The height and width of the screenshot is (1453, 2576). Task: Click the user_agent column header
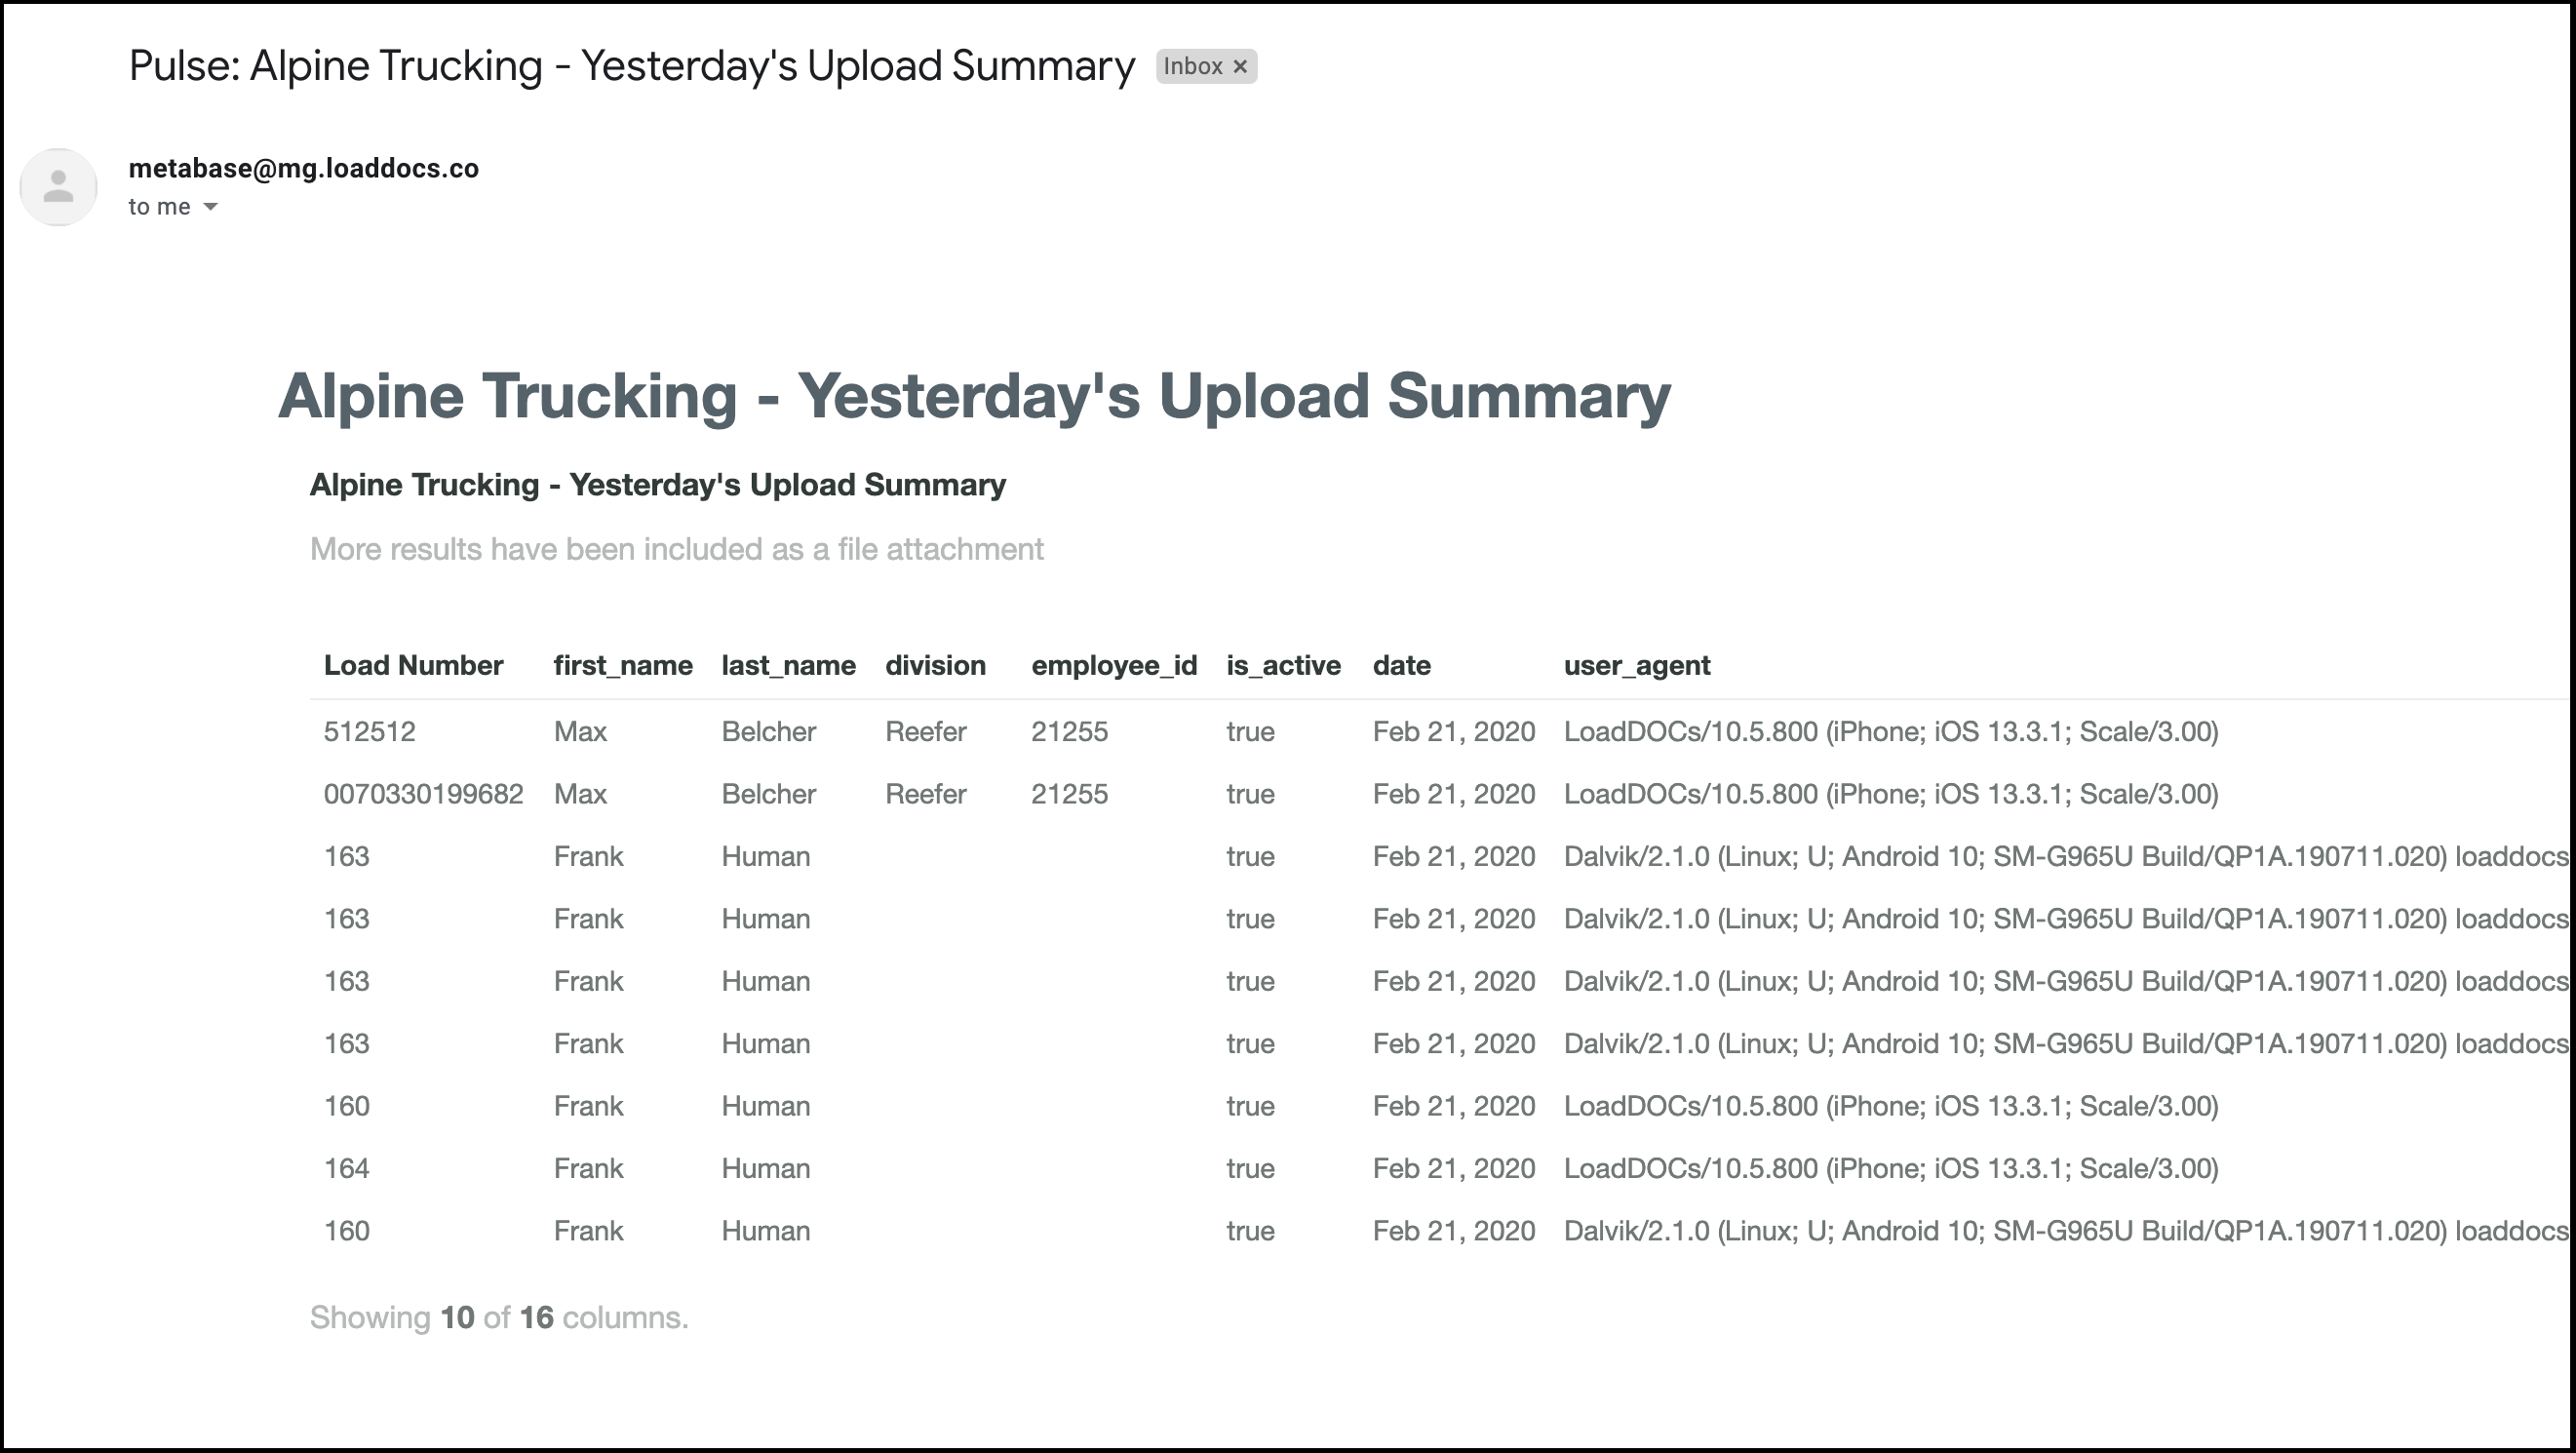click(x=1637, y=666)
